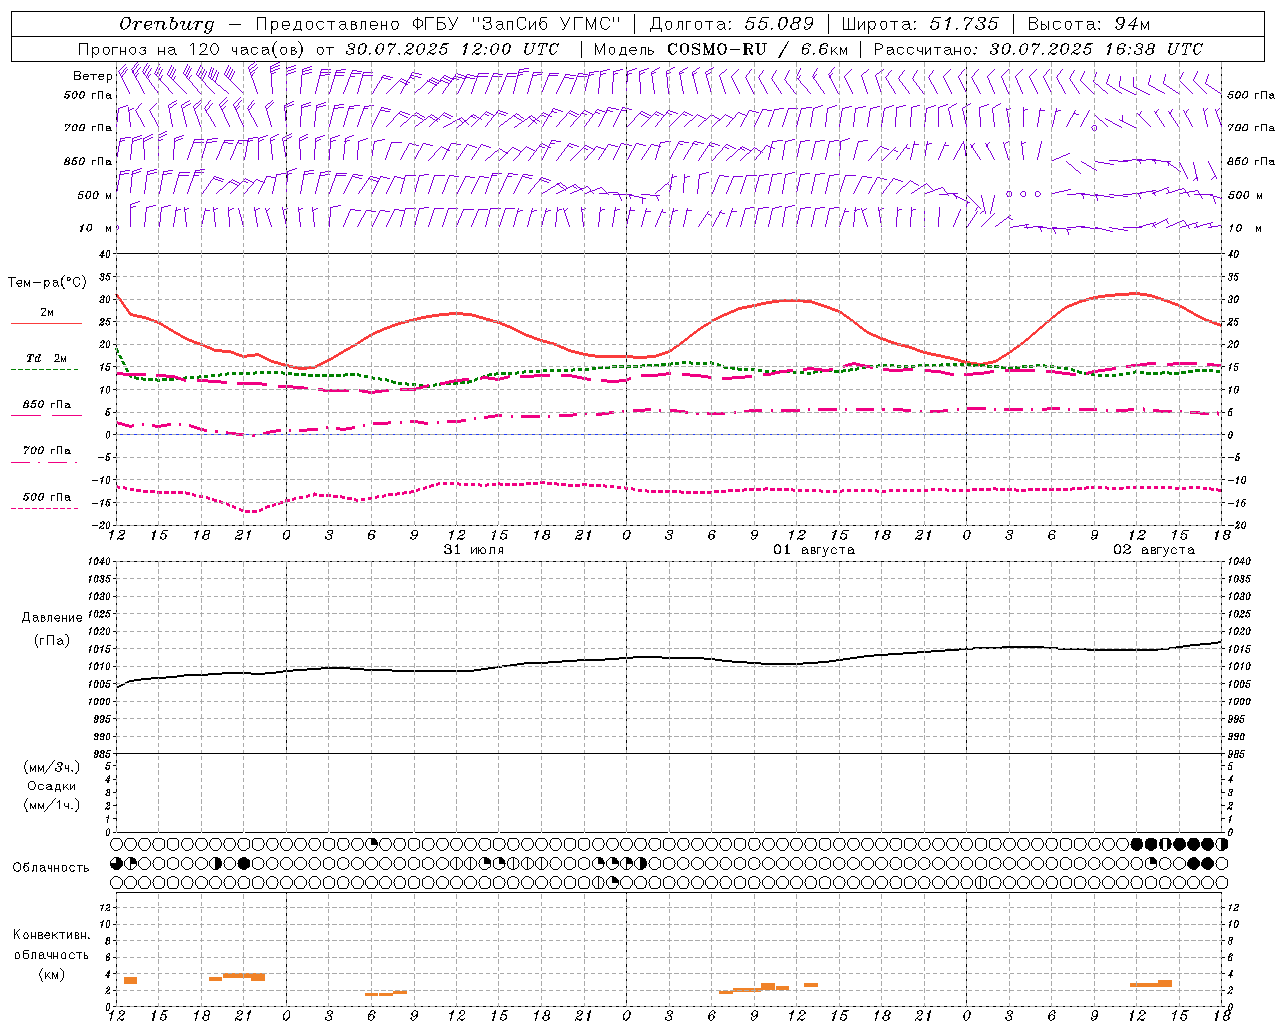Viewport: 1280px width, 1024px height.
Task: Click the red 2m temperature curve
Action: [x=668, y=352]
